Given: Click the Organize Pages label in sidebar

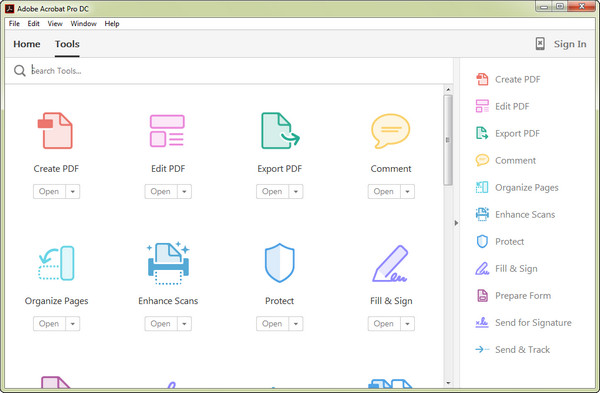Looking at the screenshot, I should click(x=527, y=188).
